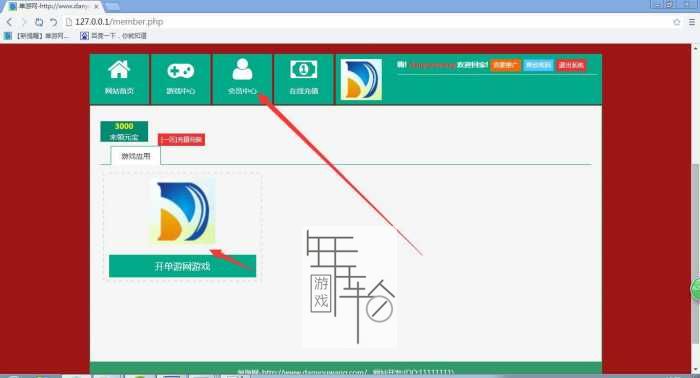This screenshot has height=378, width=700.
Task: Switch to the browser tab titled 单游网
Action: pos(54,7)
